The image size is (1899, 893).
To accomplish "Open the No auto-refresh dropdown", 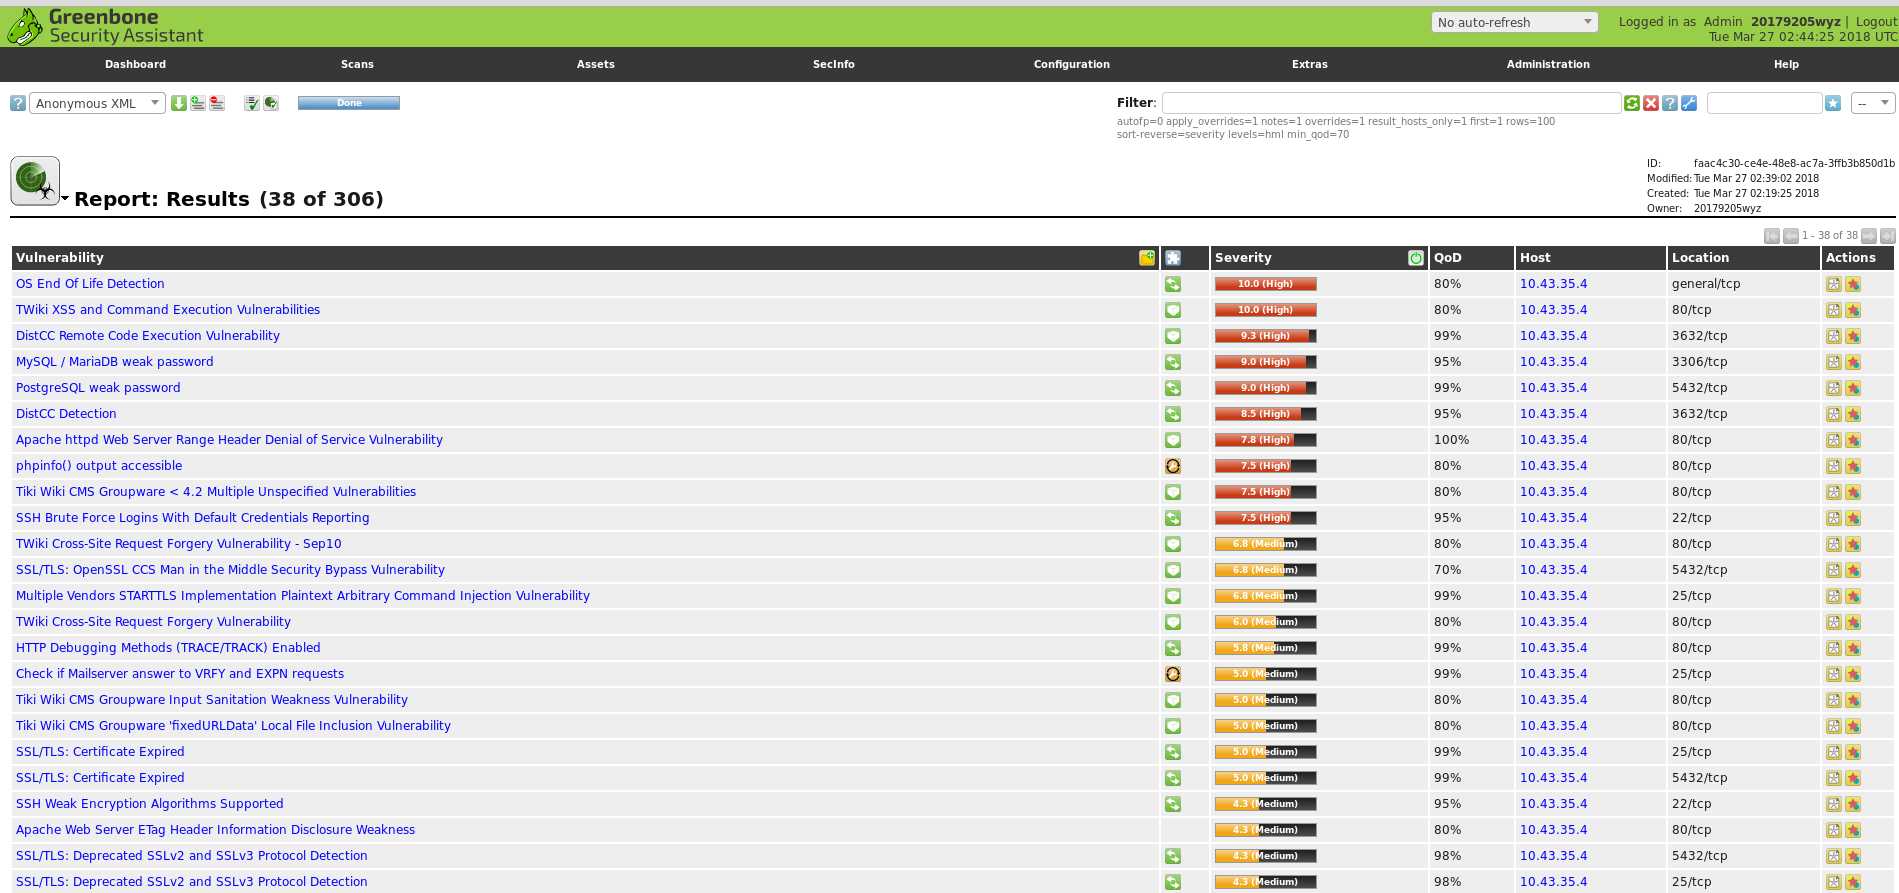I will tap(1514, 22).
